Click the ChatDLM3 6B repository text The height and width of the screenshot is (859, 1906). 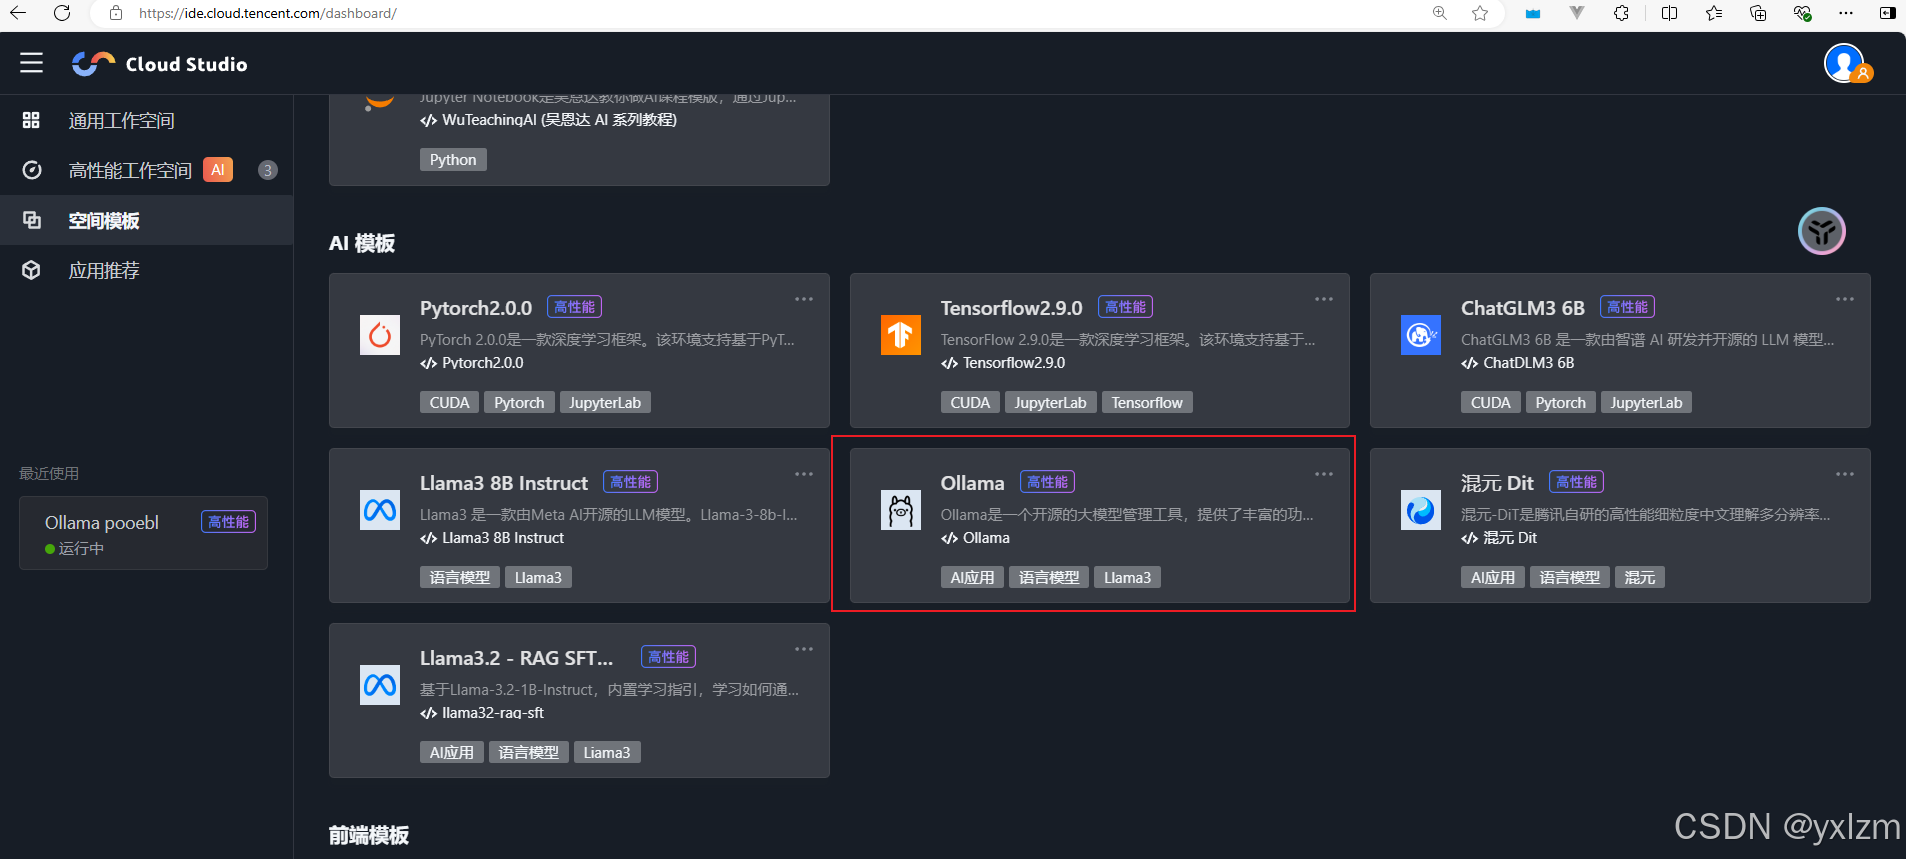point(1528,363)
